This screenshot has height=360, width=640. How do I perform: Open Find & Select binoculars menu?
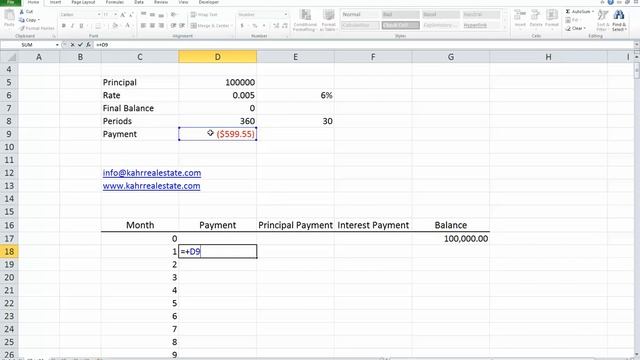[x=619, y=20]
